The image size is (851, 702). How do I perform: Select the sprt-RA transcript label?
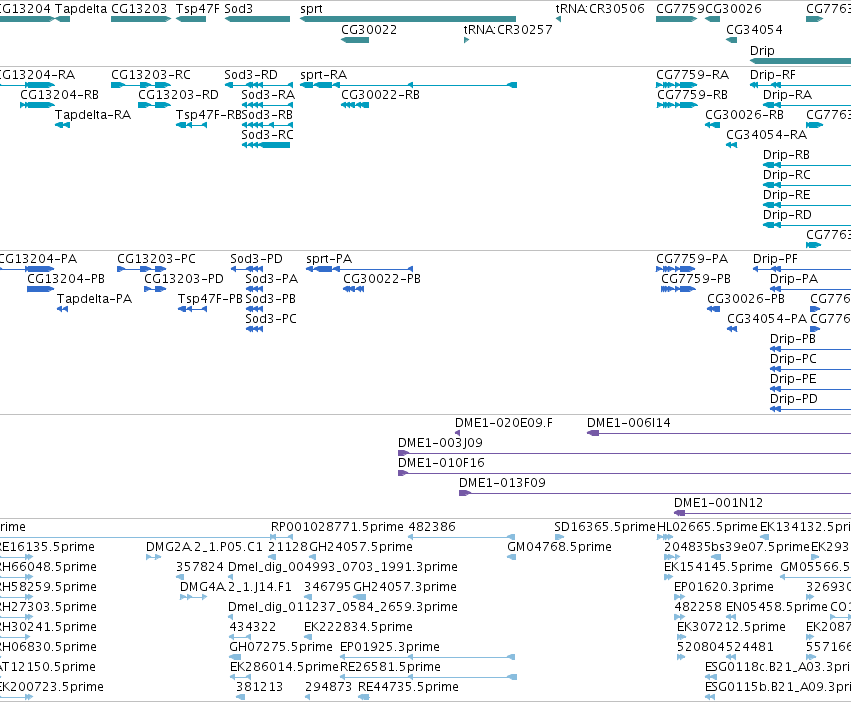pyautogui.click(x=323, y=75)
